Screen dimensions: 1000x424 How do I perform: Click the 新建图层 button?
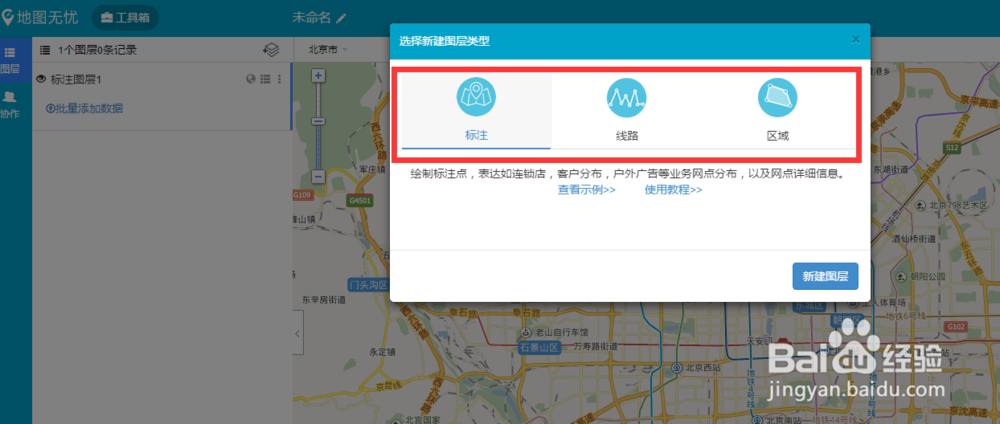pyautogui.click(x=825, y=276)
